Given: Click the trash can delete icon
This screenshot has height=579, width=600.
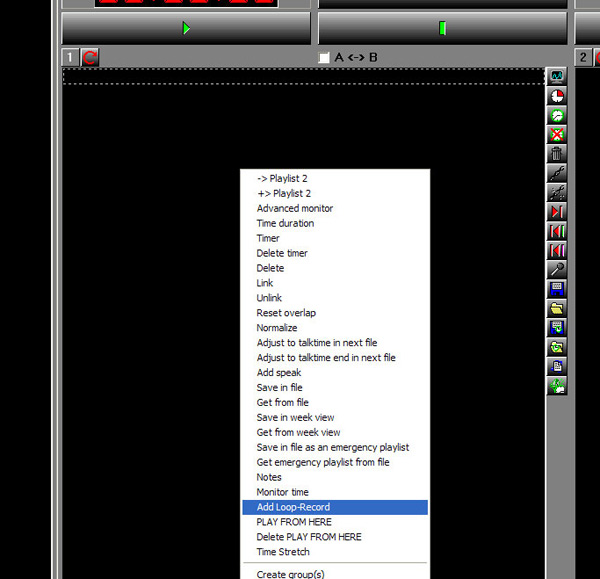Looking at the screenshot, I should point(557,154).
